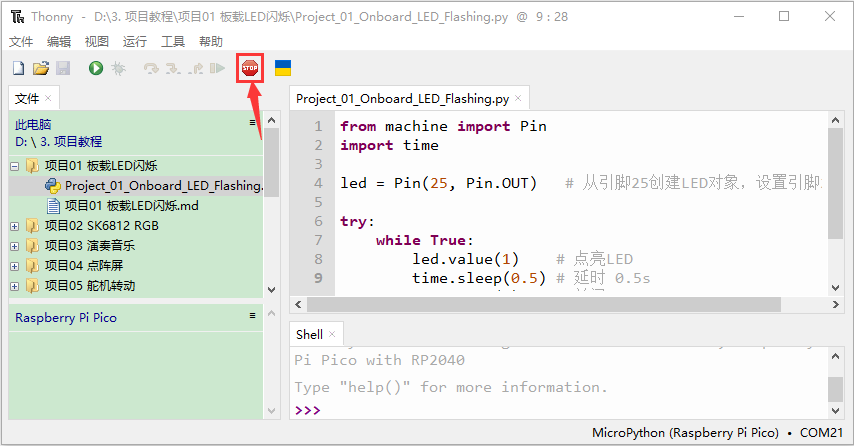Click the Resume execution icon in toolbar
Viewport: 854px width, 446px height.
point(218,68)
